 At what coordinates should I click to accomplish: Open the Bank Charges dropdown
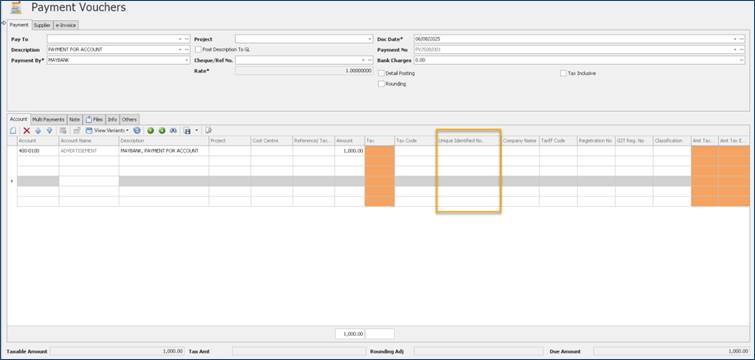(742, 61)
